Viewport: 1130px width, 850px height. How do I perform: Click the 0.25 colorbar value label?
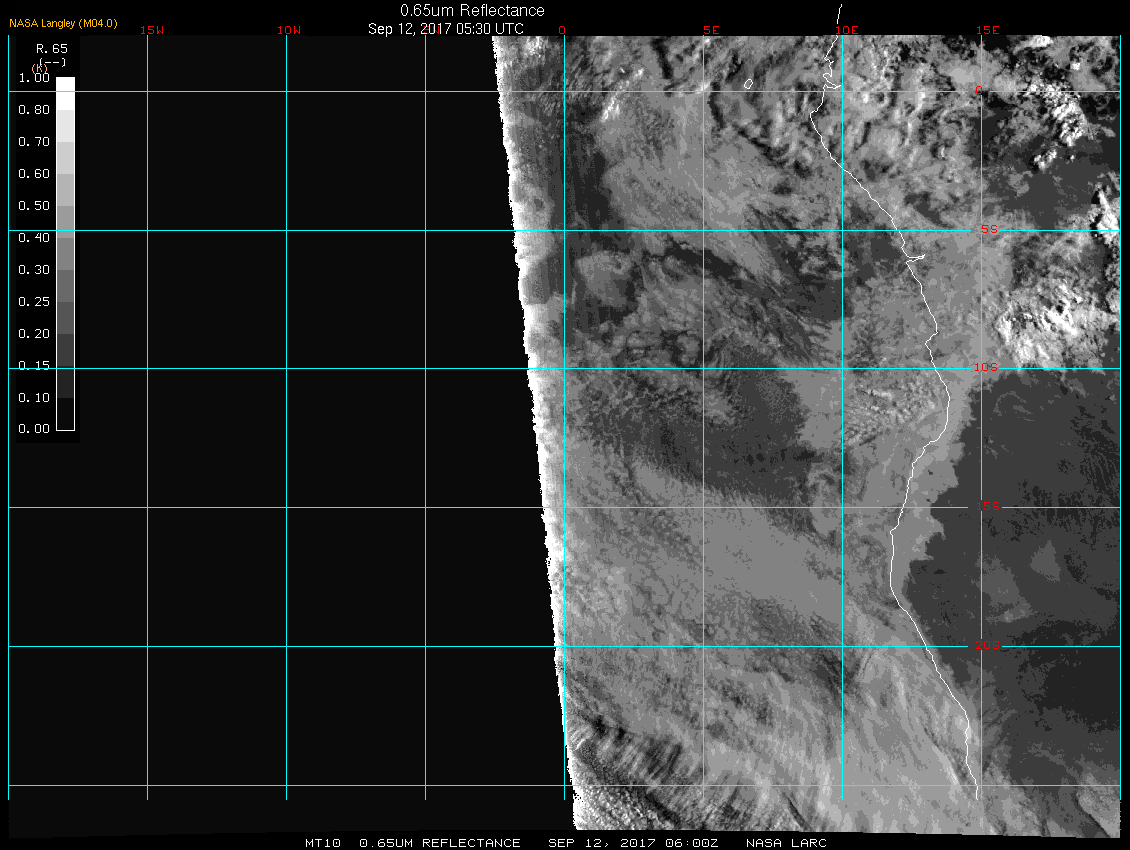point(34,301)
